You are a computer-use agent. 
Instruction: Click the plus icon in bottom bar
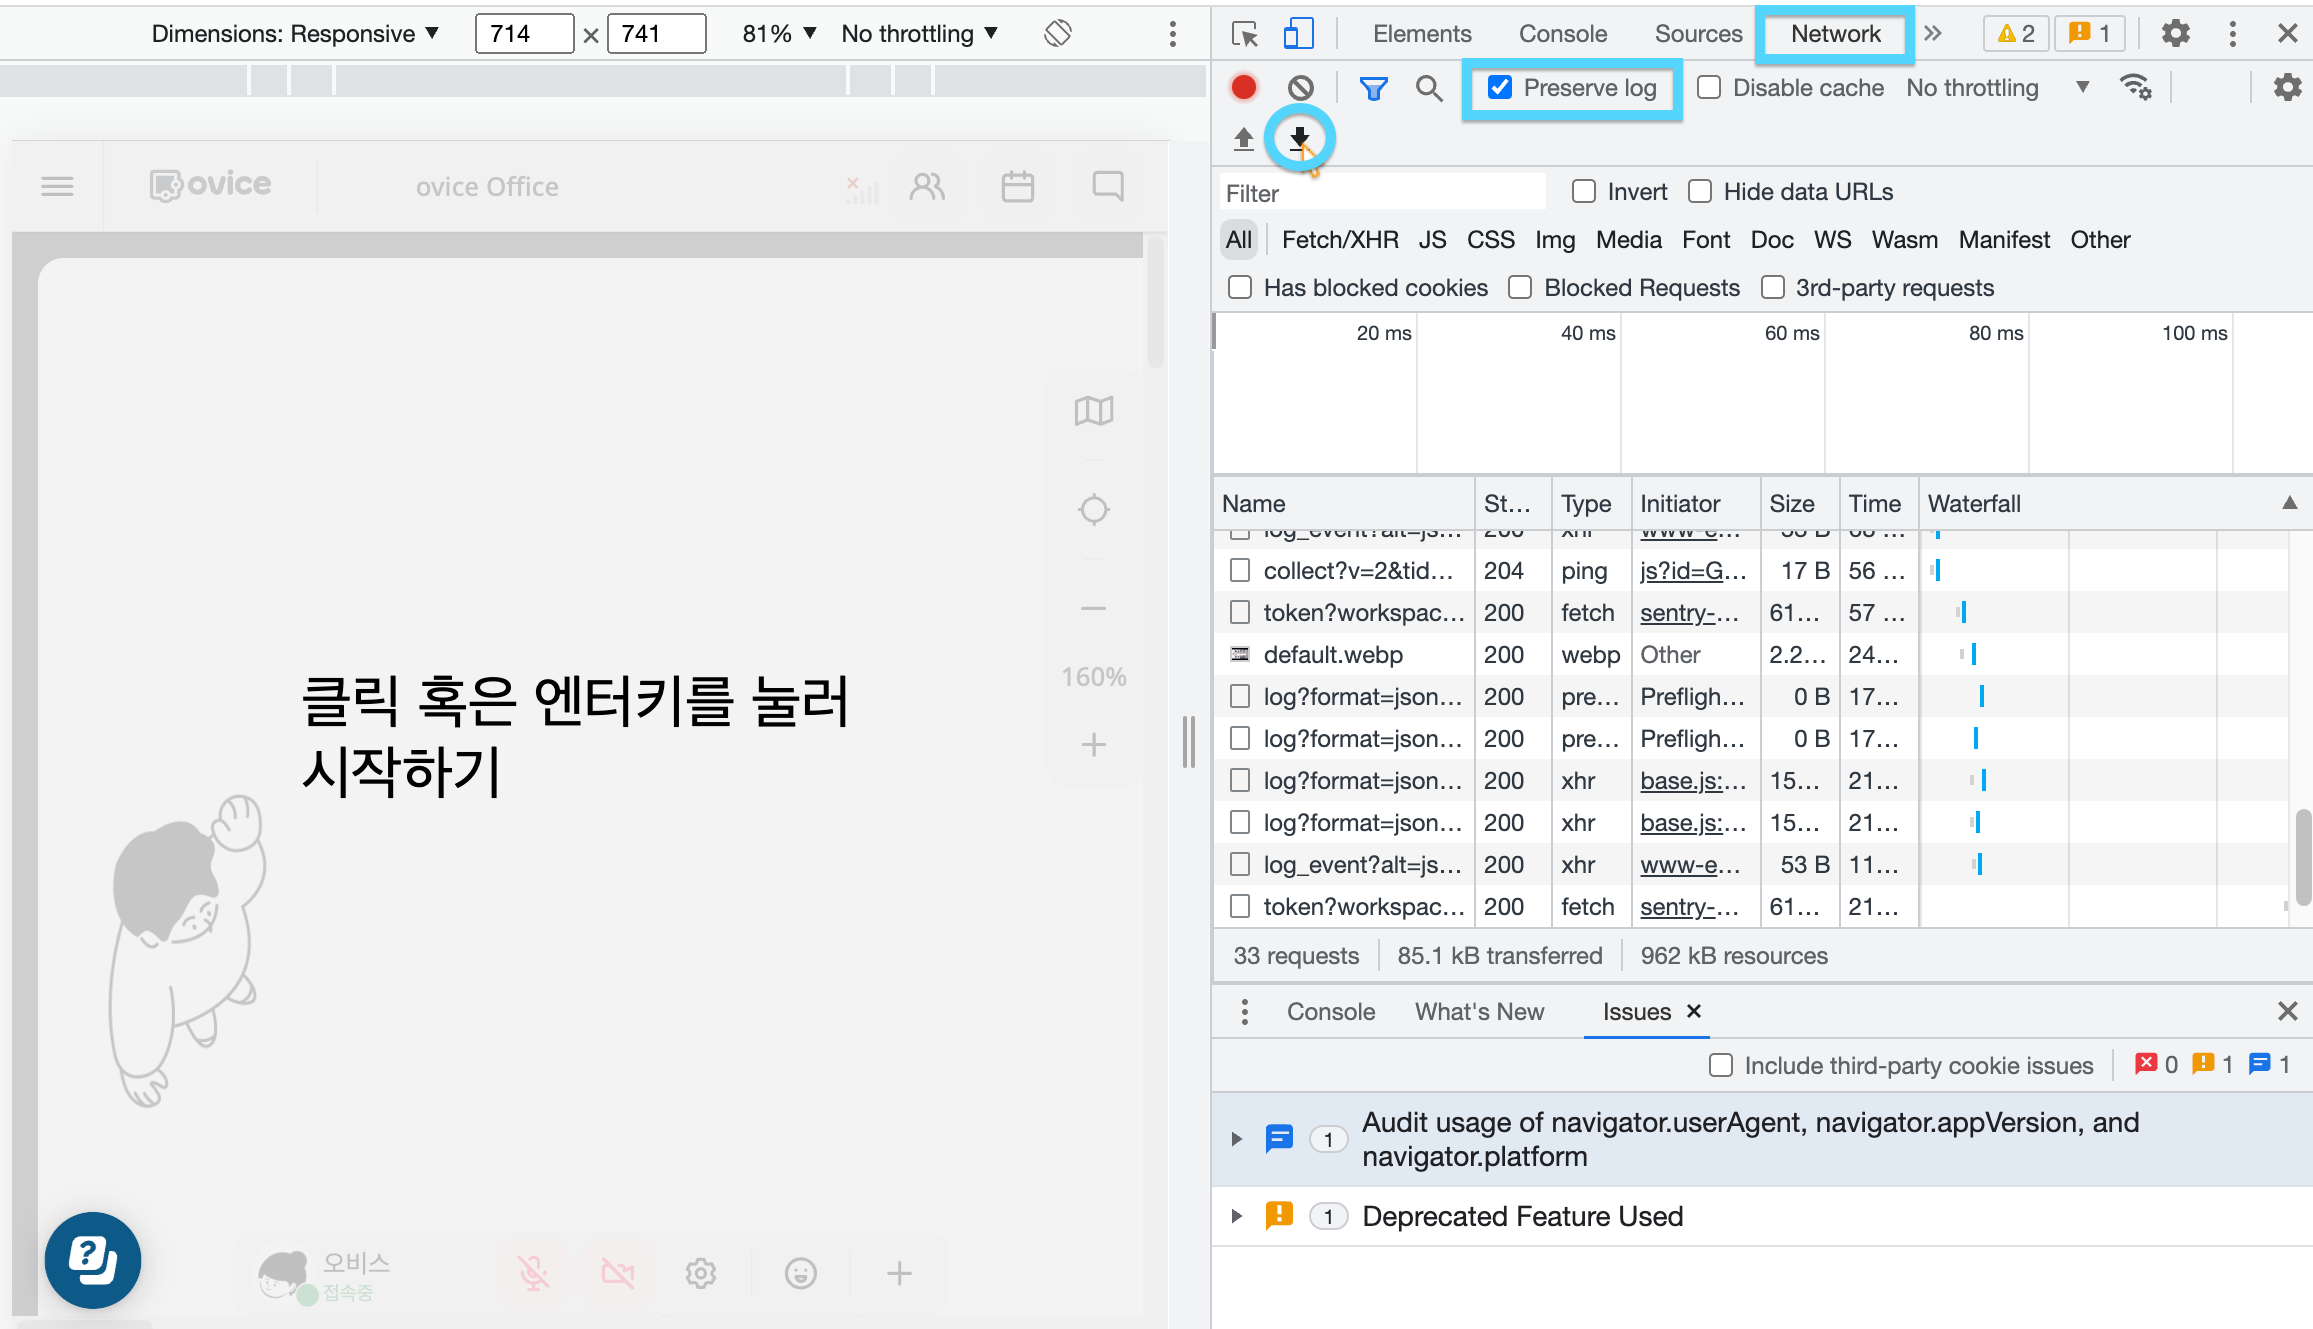(899, 1273)
